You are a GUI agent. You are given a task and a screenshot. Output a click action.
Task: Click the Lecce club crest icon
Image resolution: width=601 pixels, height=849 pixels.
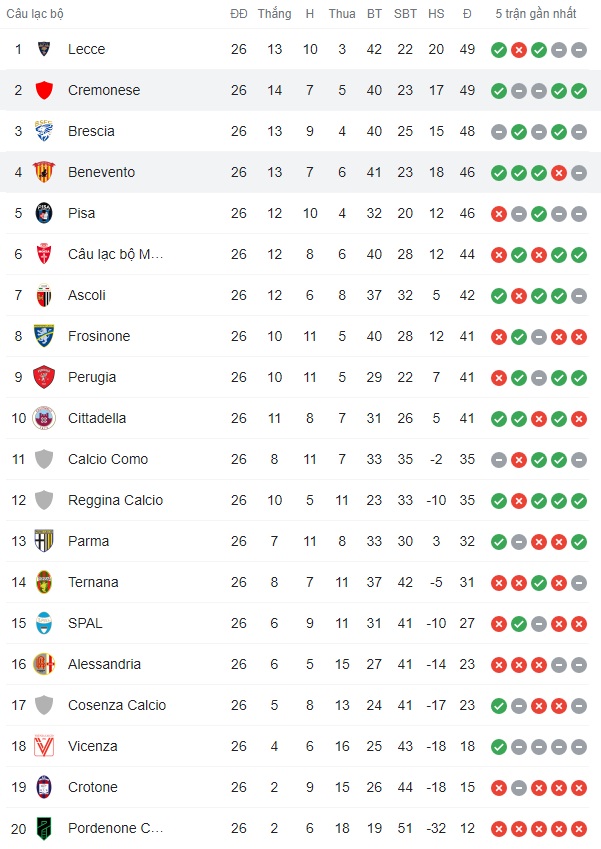pyautogui.click(x=44, y=49)
